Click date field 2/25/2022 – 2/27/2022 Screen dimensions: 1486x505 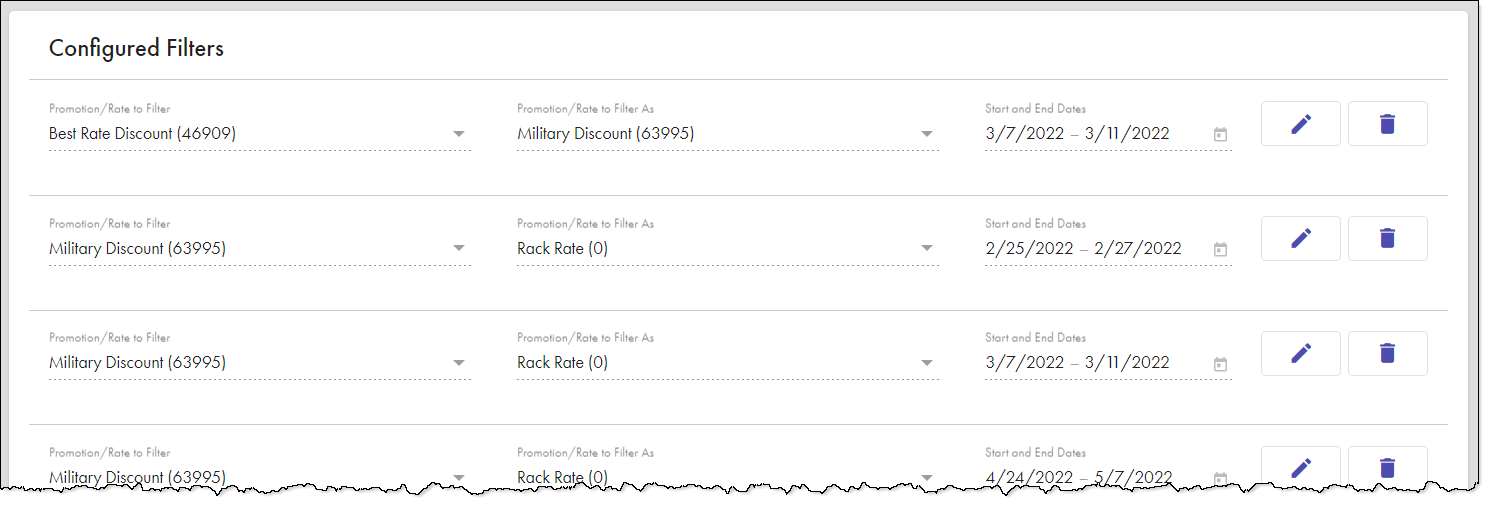point(1108,248)
